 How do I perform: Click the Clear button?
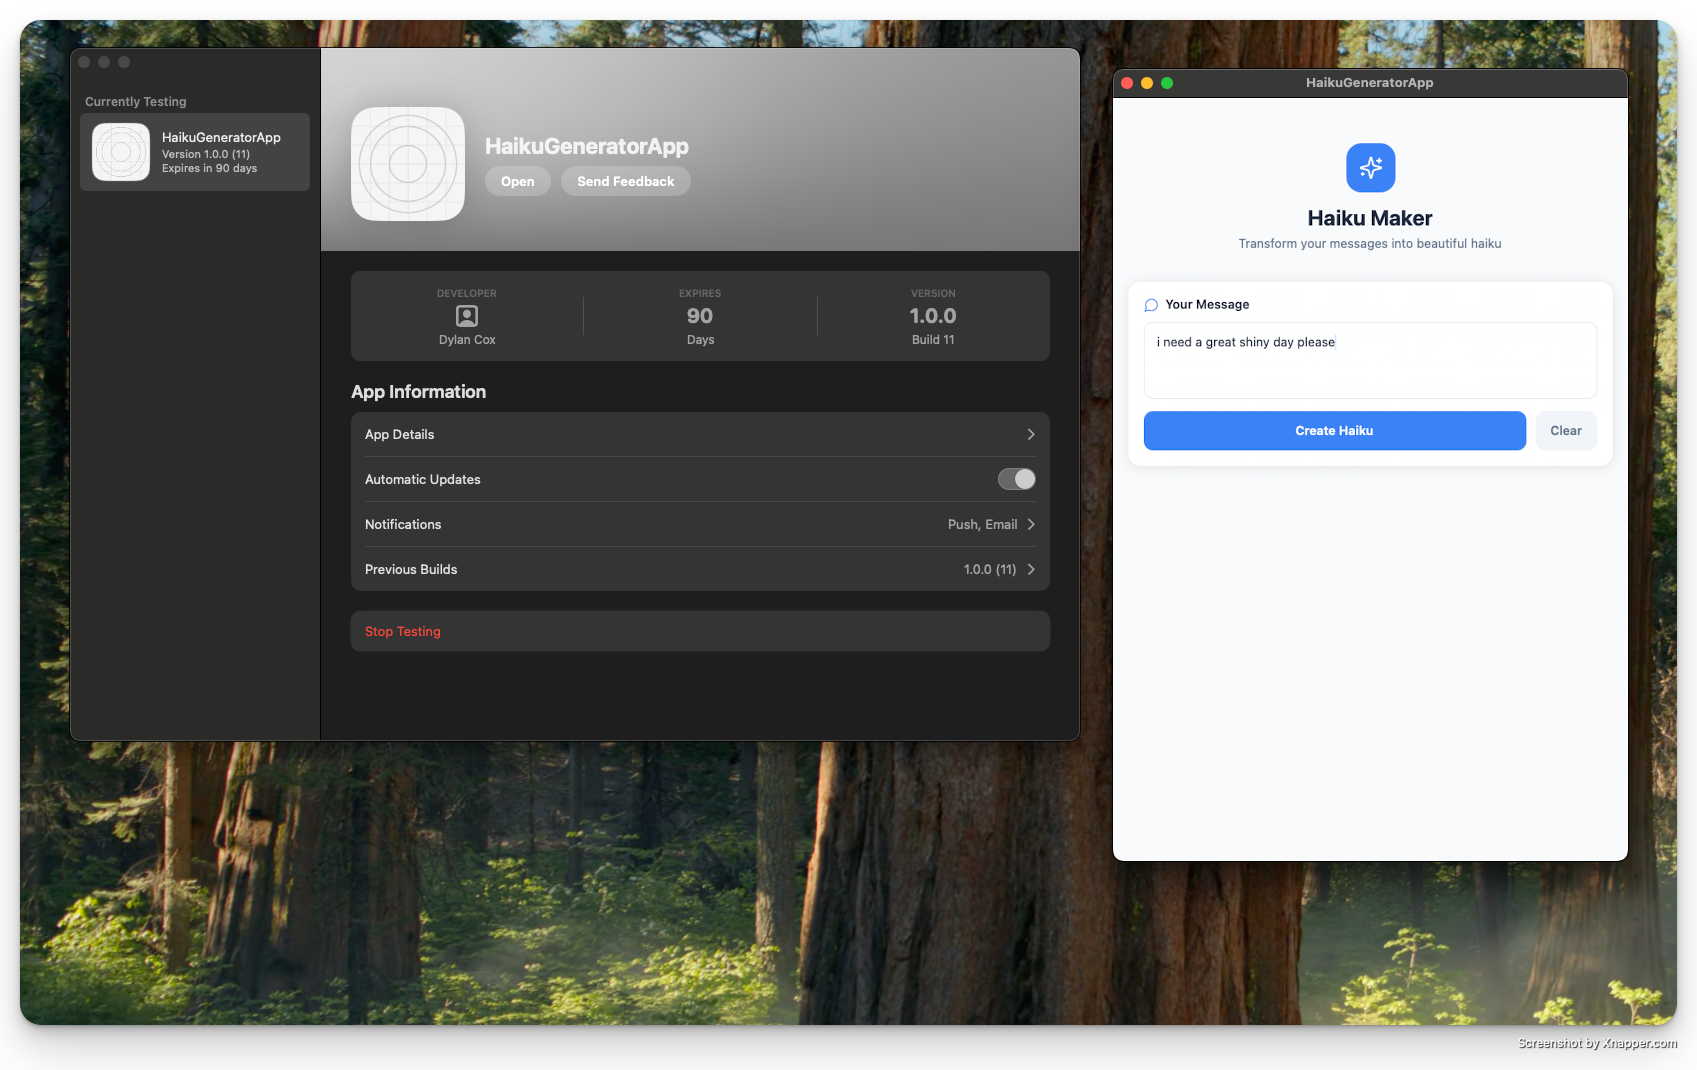(x=1566, y=431)
